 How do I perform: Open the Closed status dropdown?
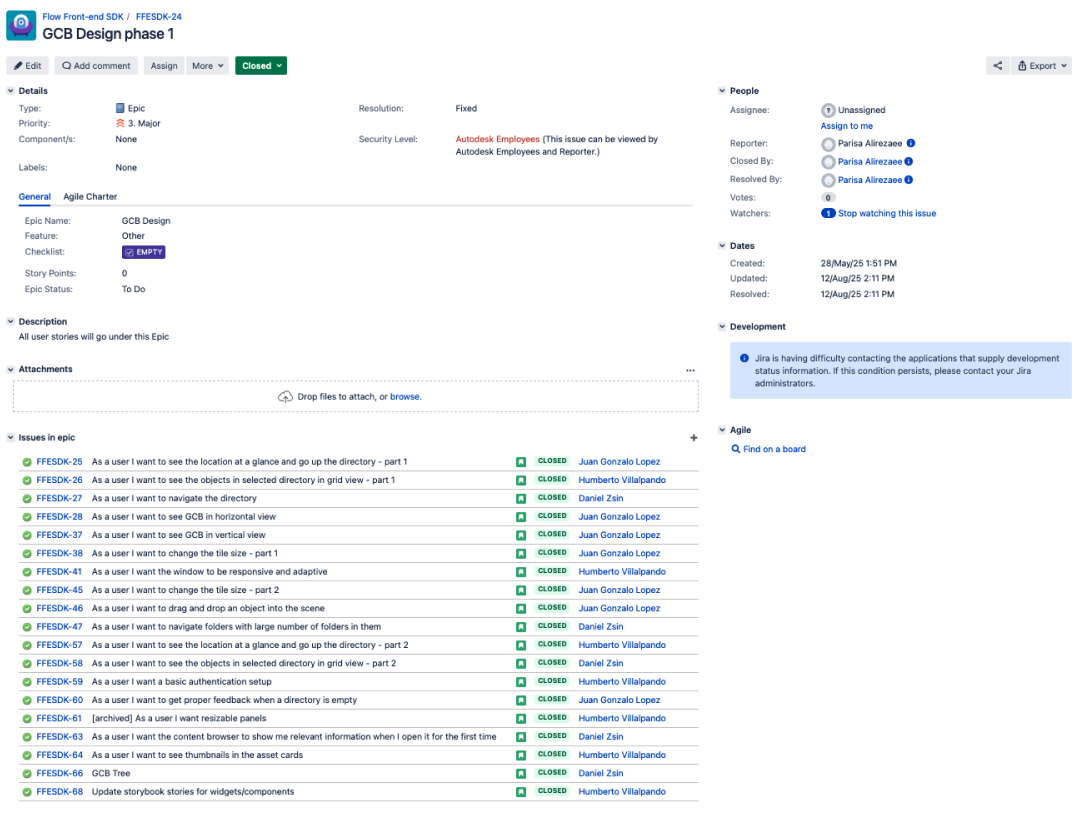(261, 66)
